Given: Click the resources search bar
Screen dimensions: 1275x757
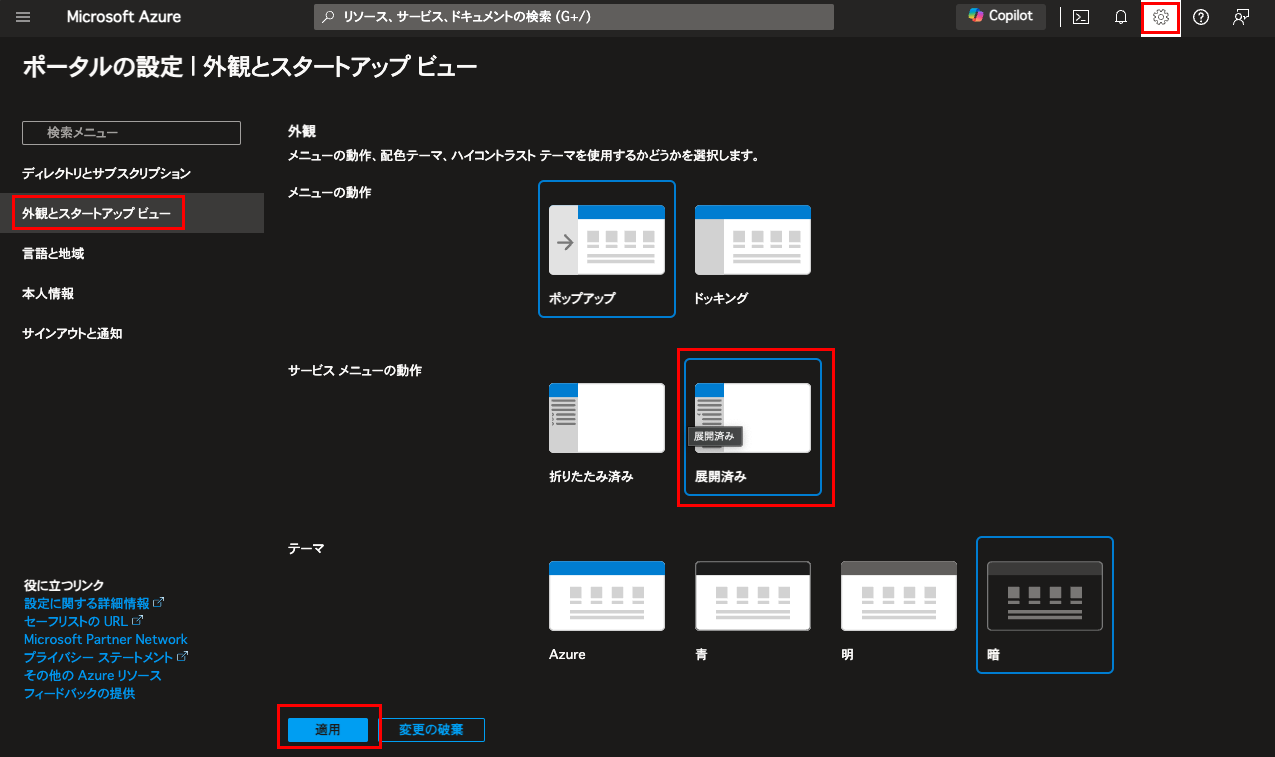Looking at the screenshot, I should click(574, 17).
